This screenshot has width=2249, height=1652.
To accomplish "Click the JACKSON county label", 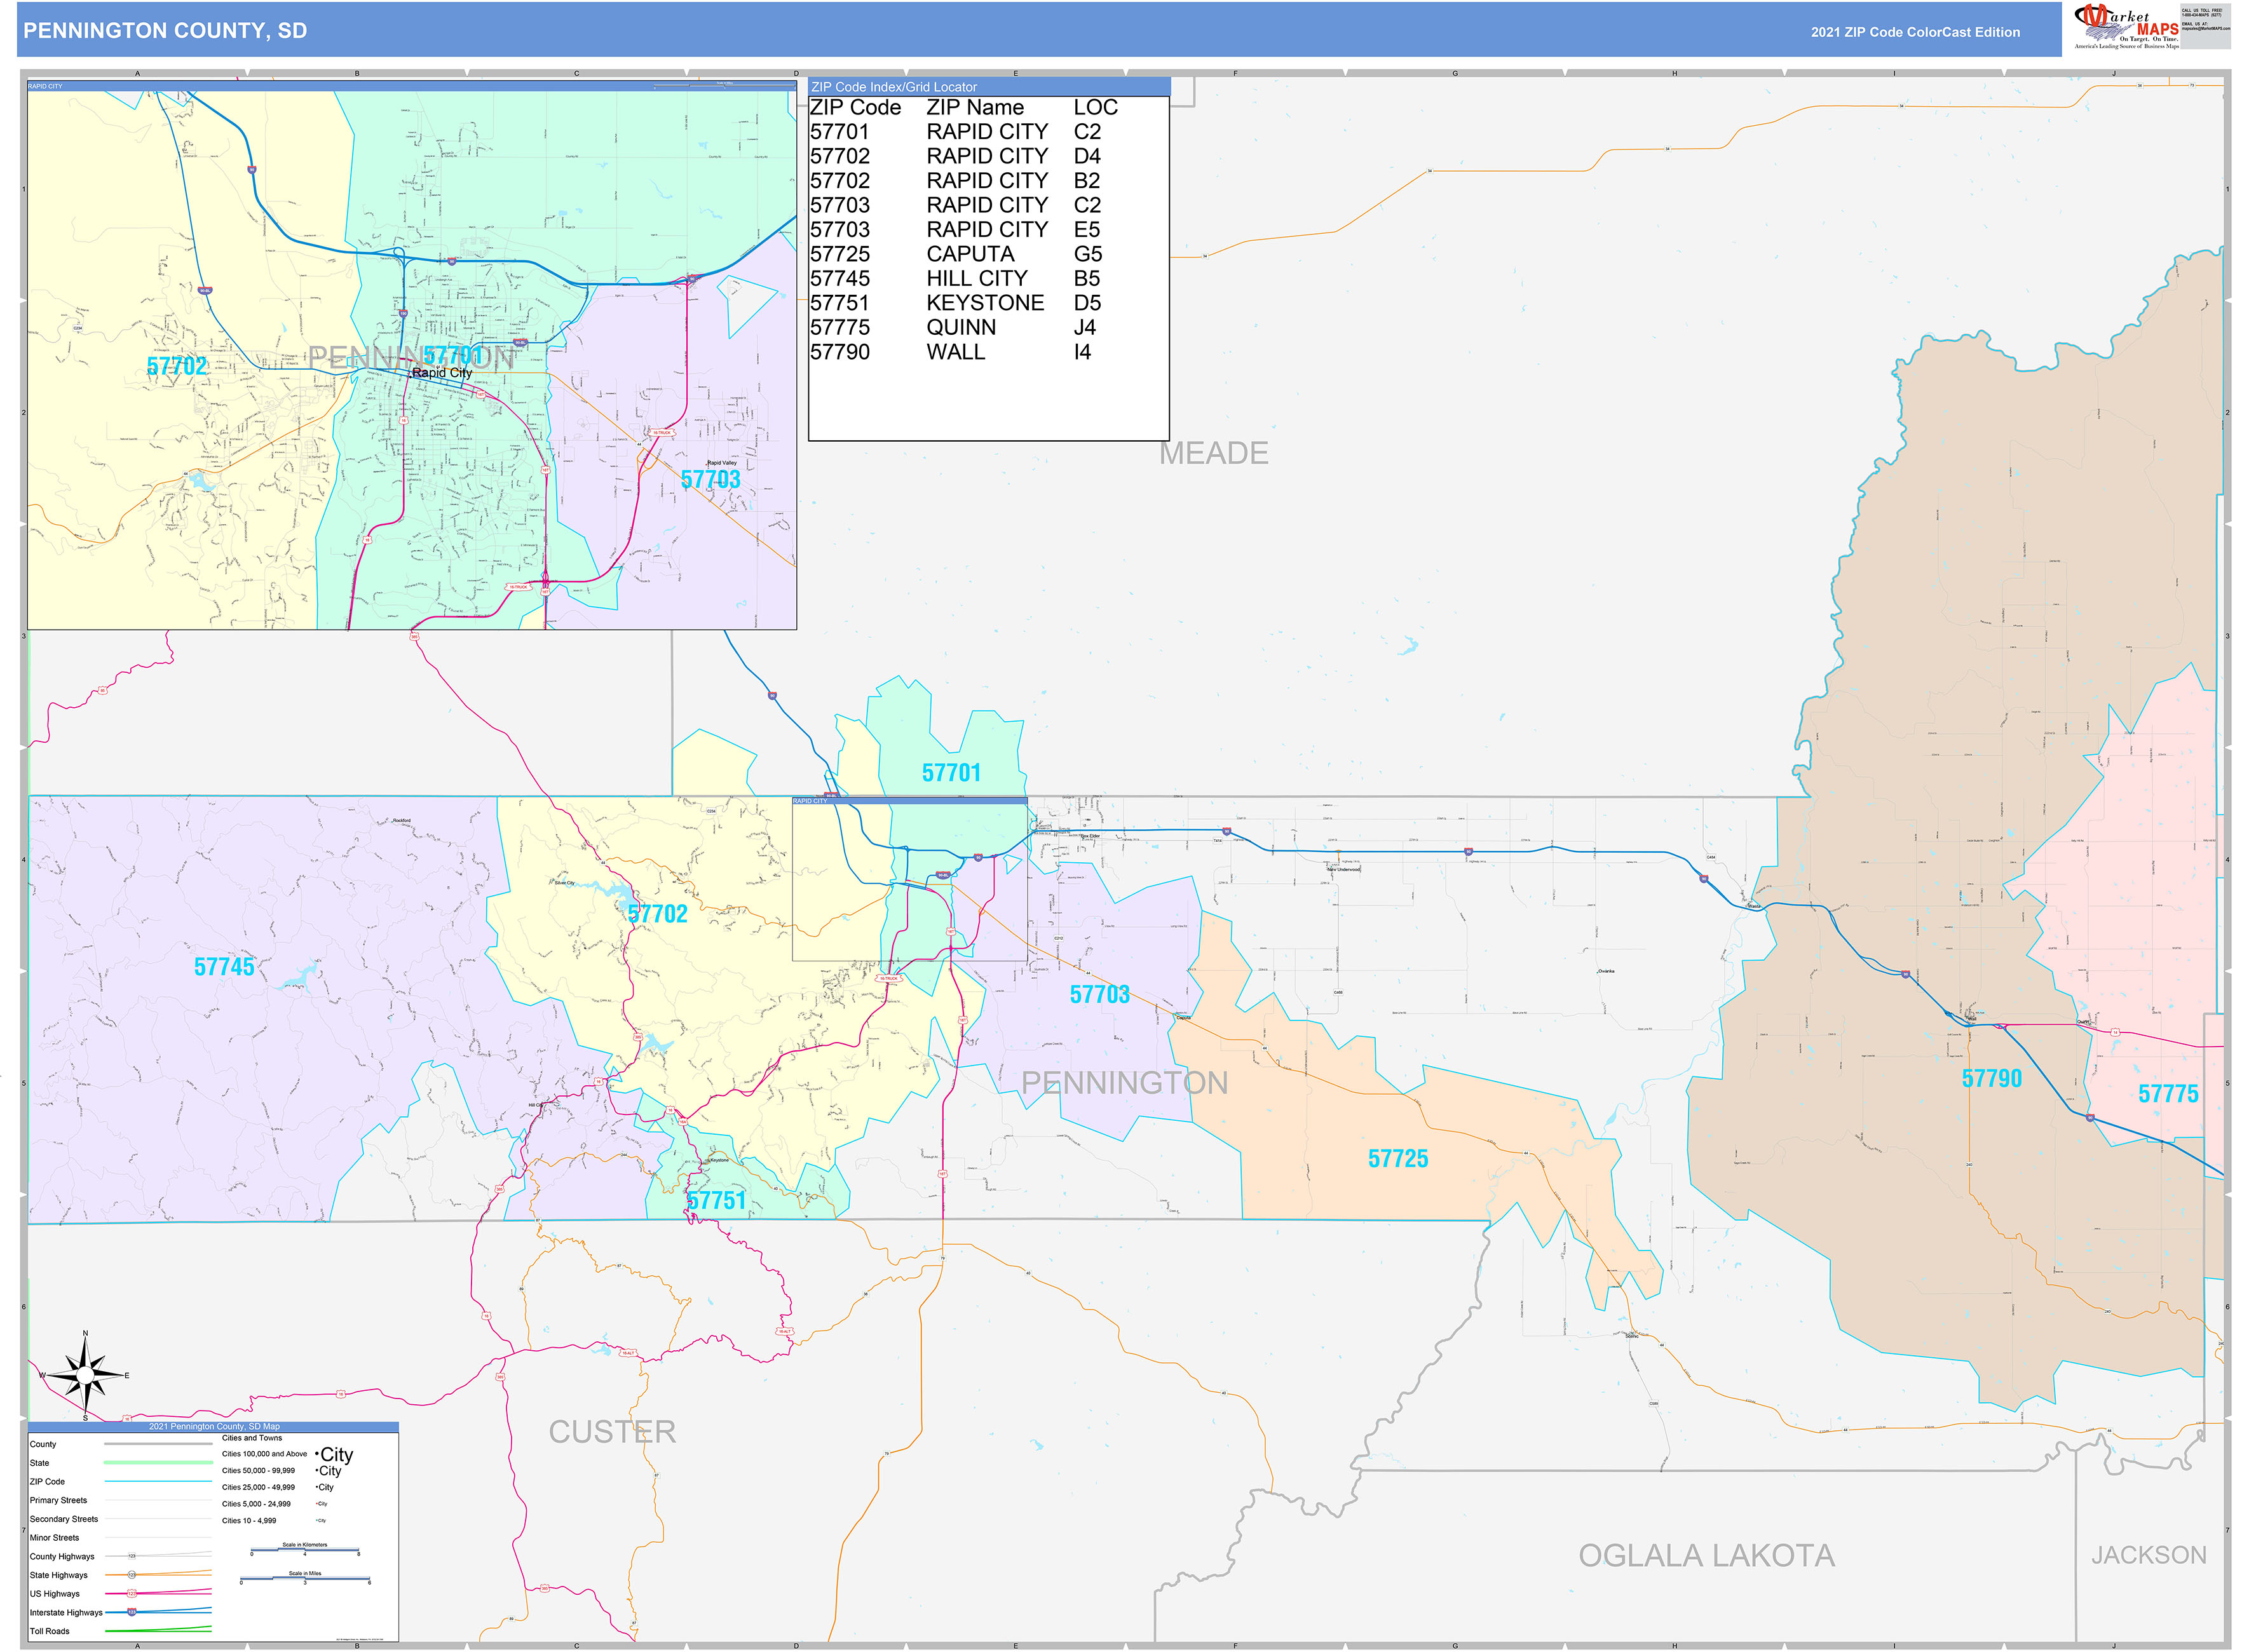I will pyautogui.click(x=2148, y=1555).
